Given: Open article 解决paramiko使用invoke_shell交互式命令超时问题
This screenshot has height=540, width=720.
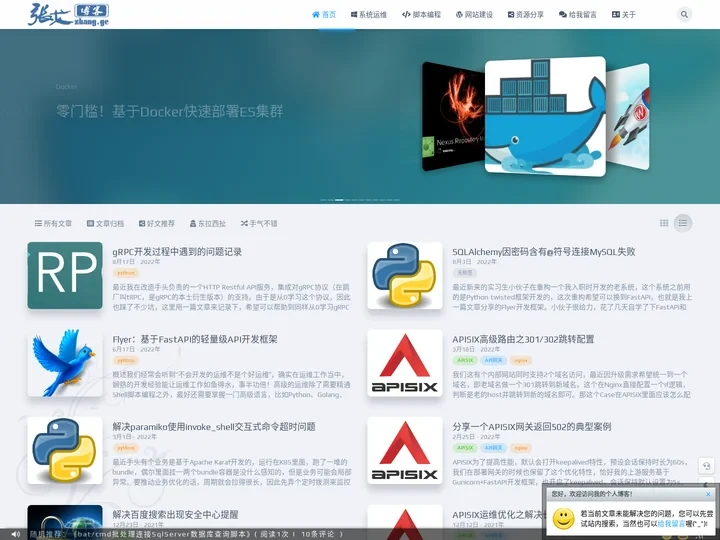Looking at the screenshot, I should [x=214, y=427].
